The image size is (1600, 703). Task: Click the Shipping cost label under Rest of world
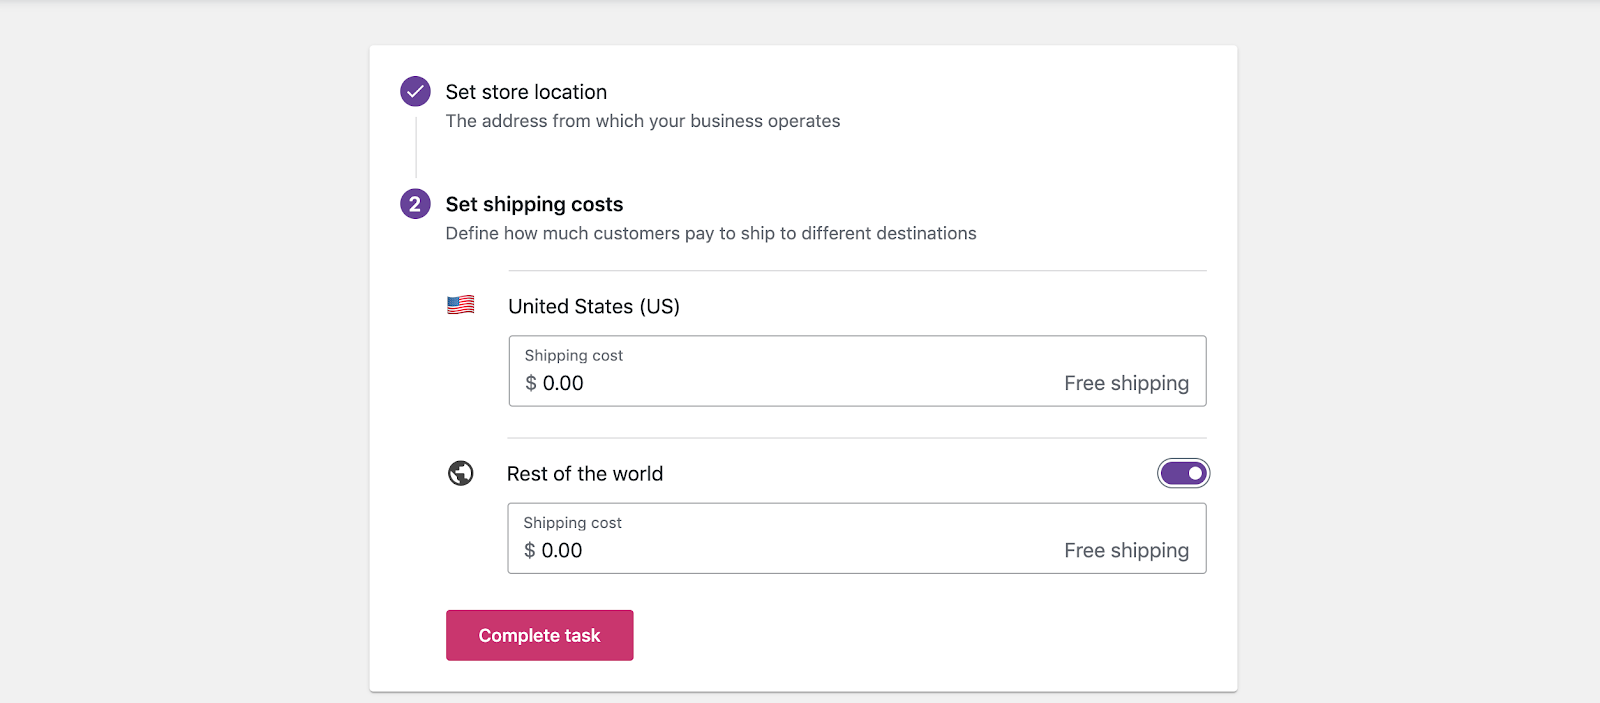(572, 522)
